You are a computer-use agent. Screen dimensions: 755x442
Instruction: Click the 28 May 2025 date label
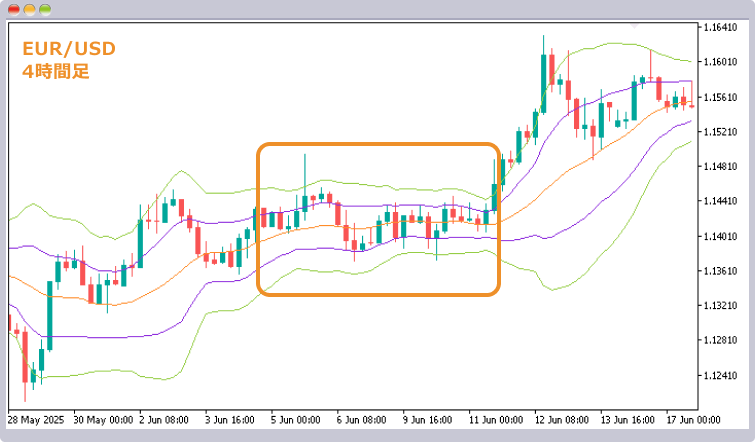36,419
